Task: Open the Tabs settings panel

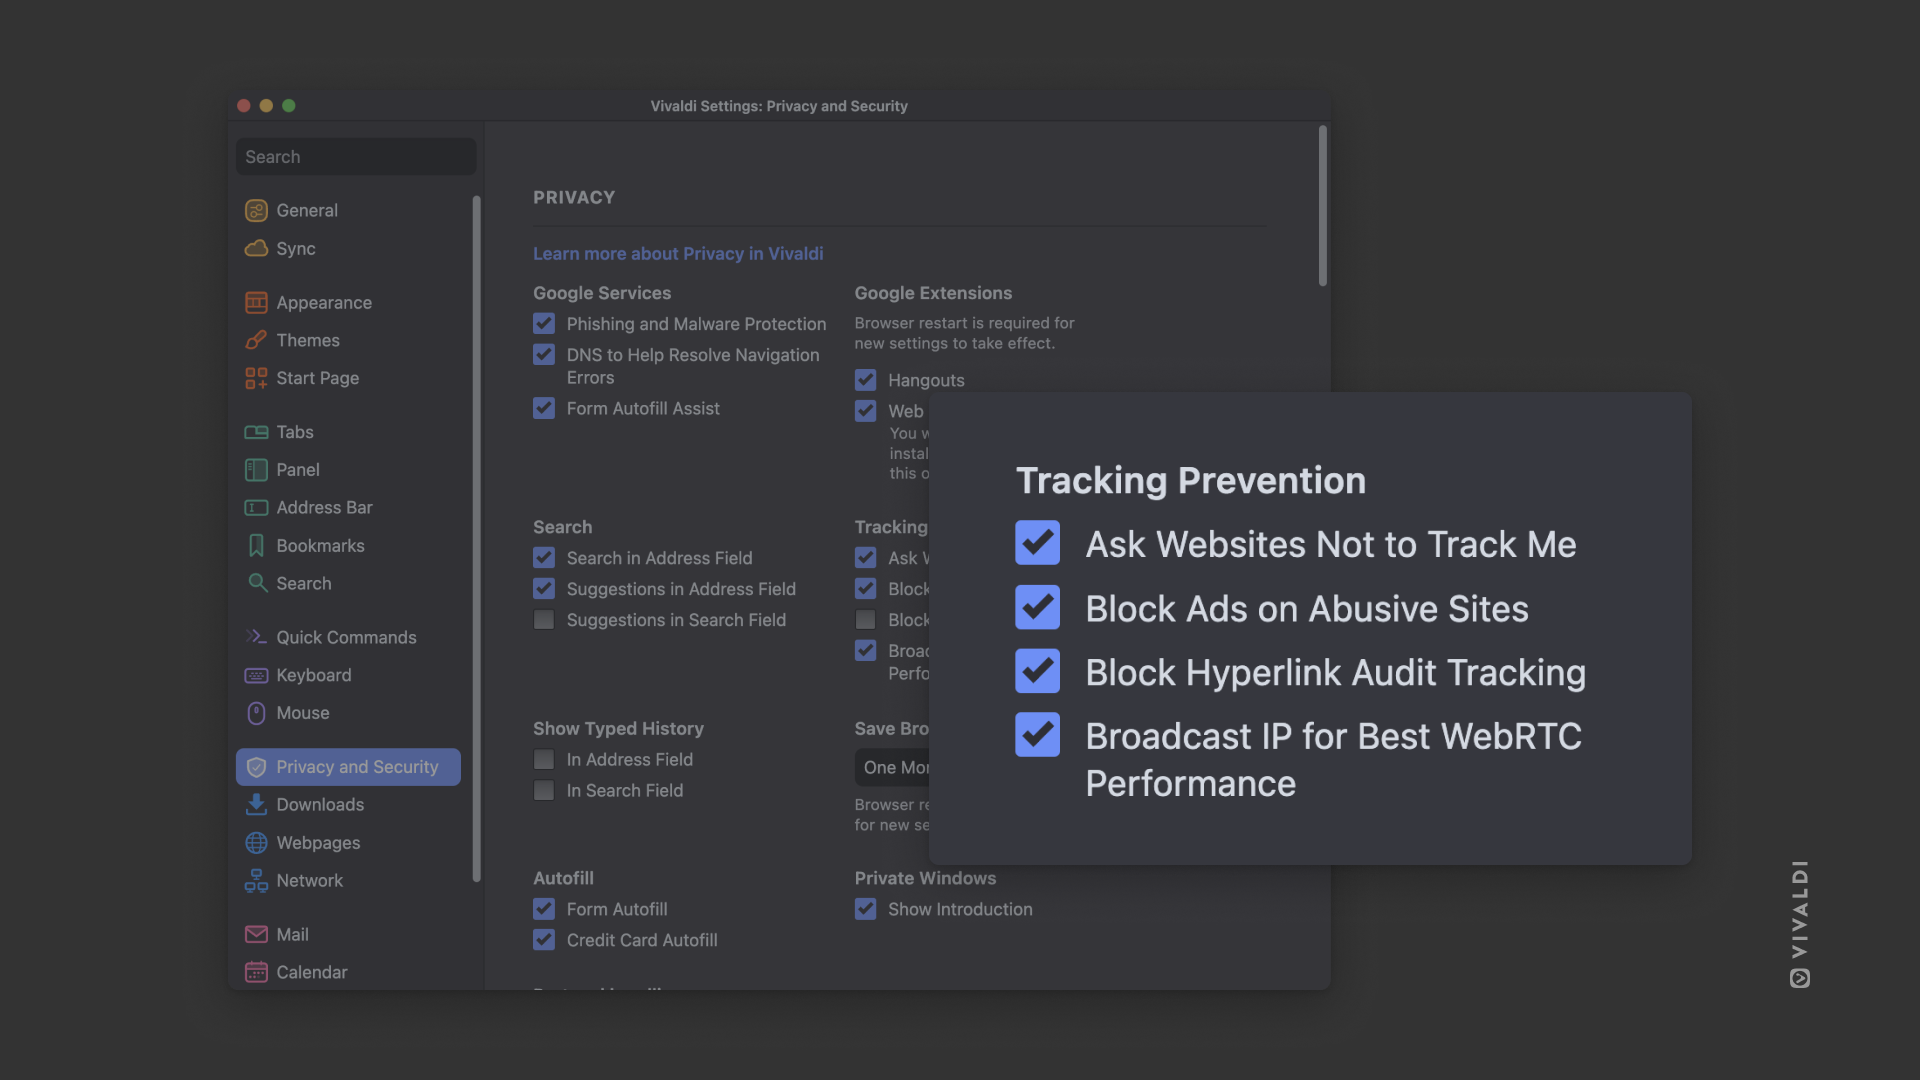Action: pyautogui.click(x=295, y=433)
